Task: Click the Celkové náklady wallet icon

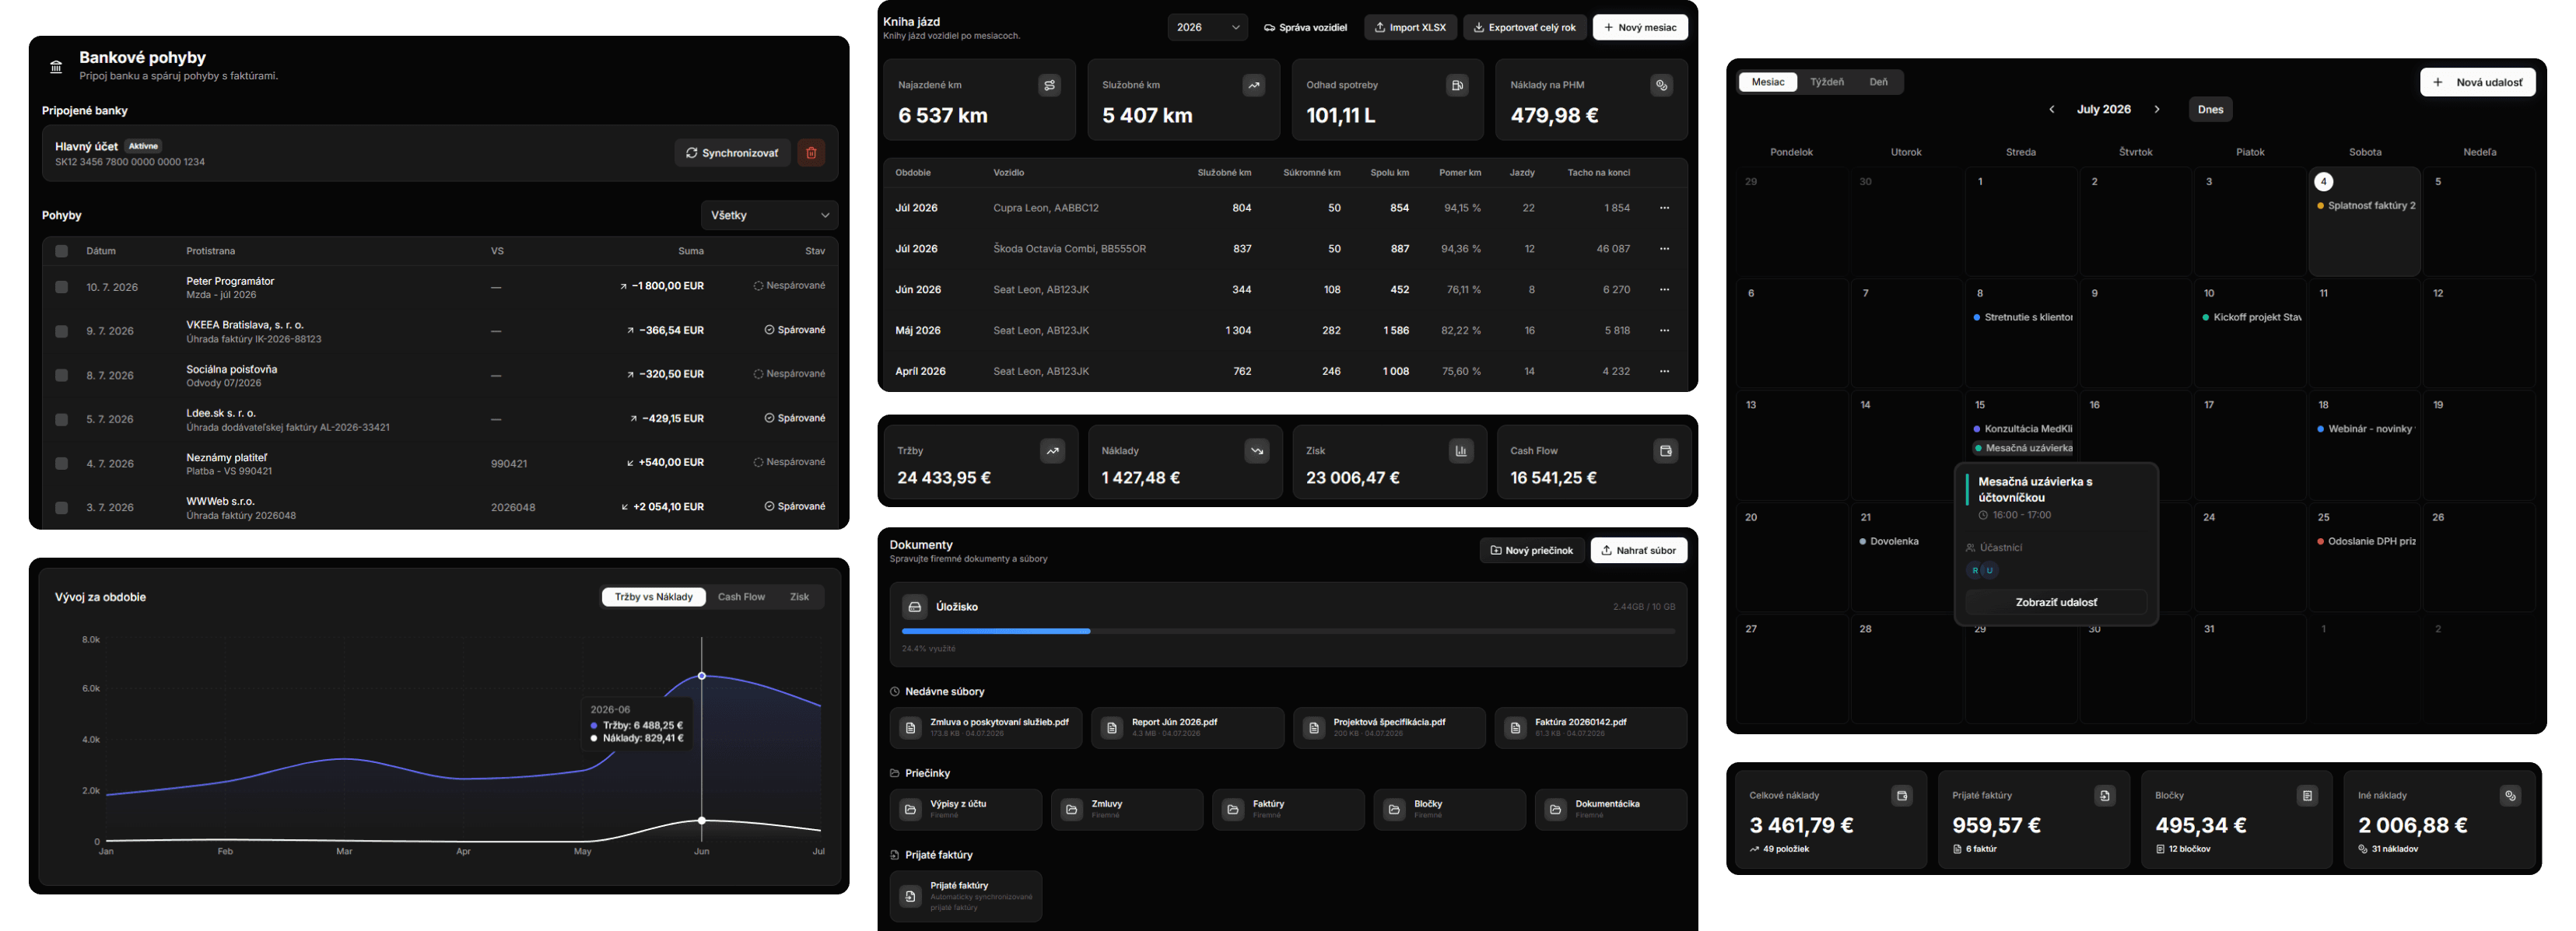Action: (1902, 796)
